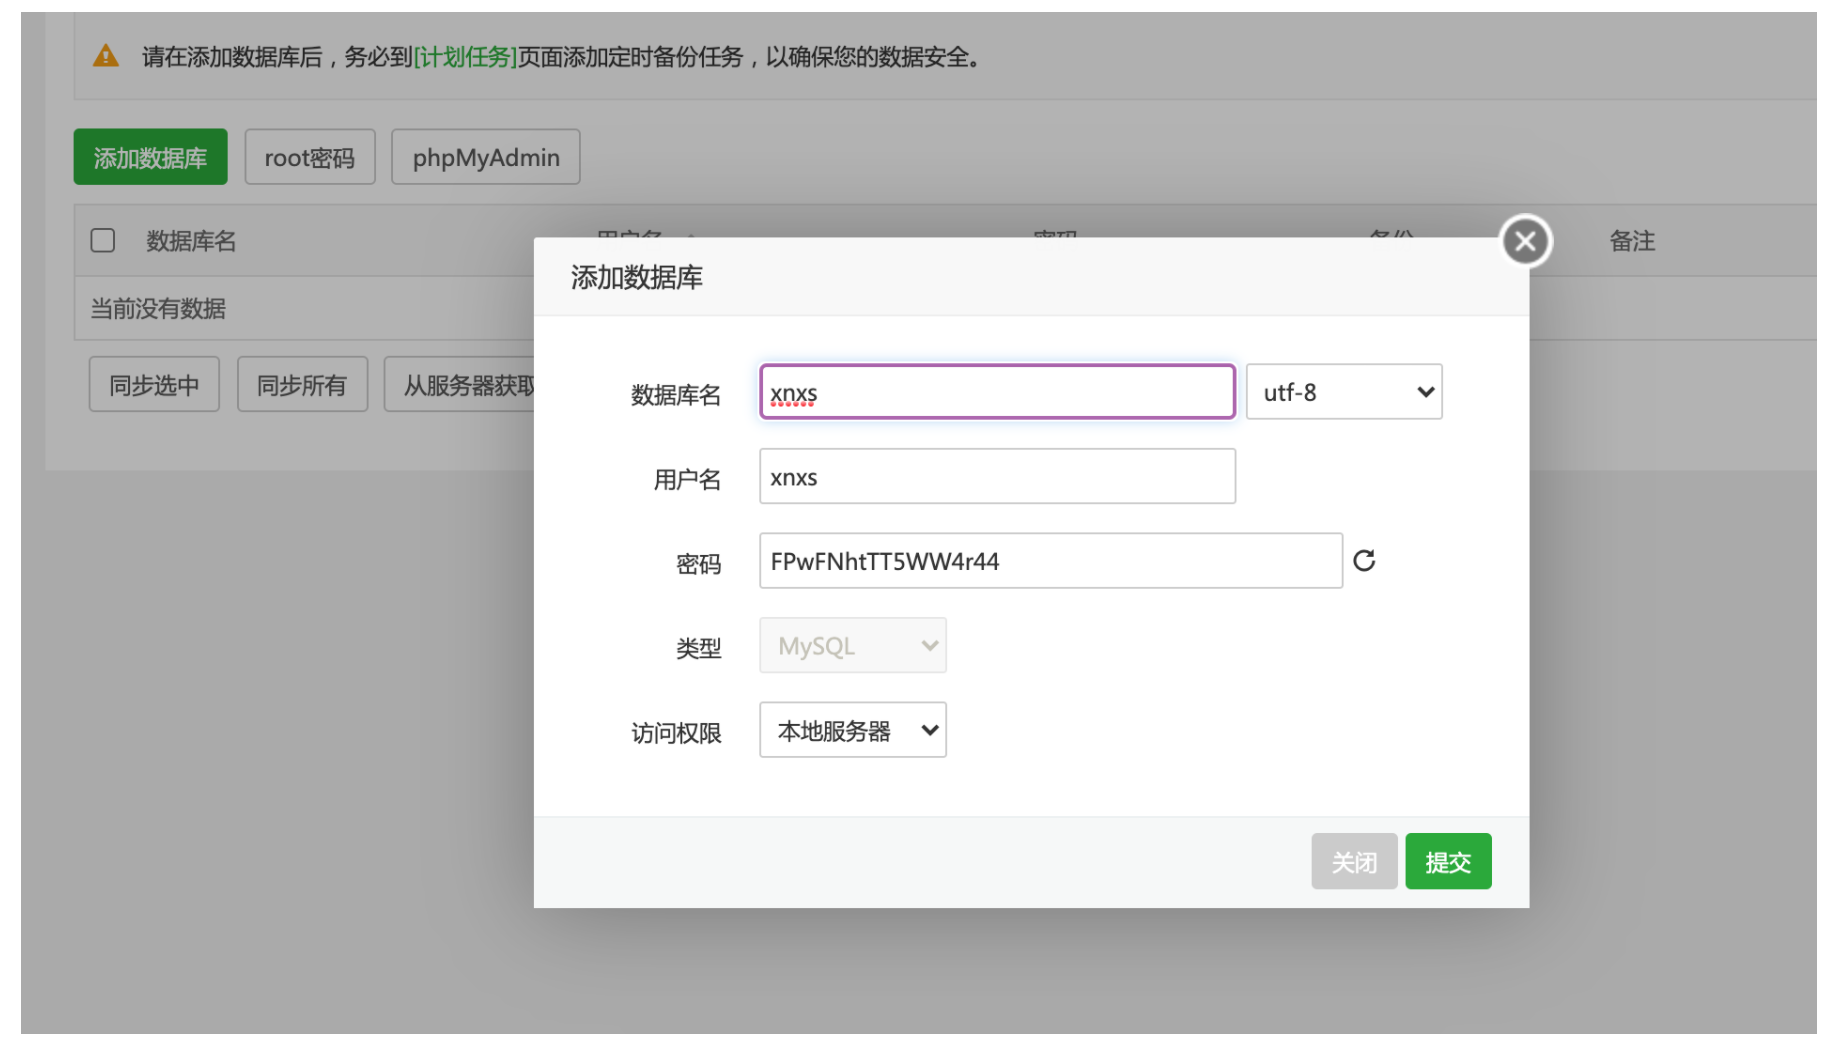Open phpMyAdmin
The image size is (1828, 1042).
click(485, 156)
